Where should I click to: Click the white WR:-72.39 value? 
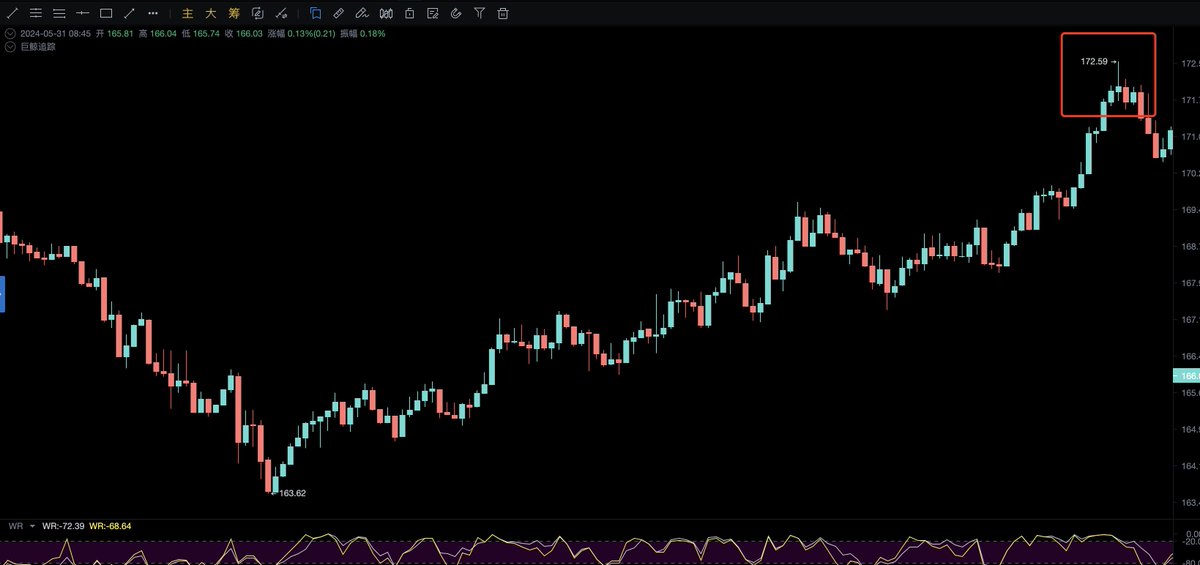coord(63,526)
